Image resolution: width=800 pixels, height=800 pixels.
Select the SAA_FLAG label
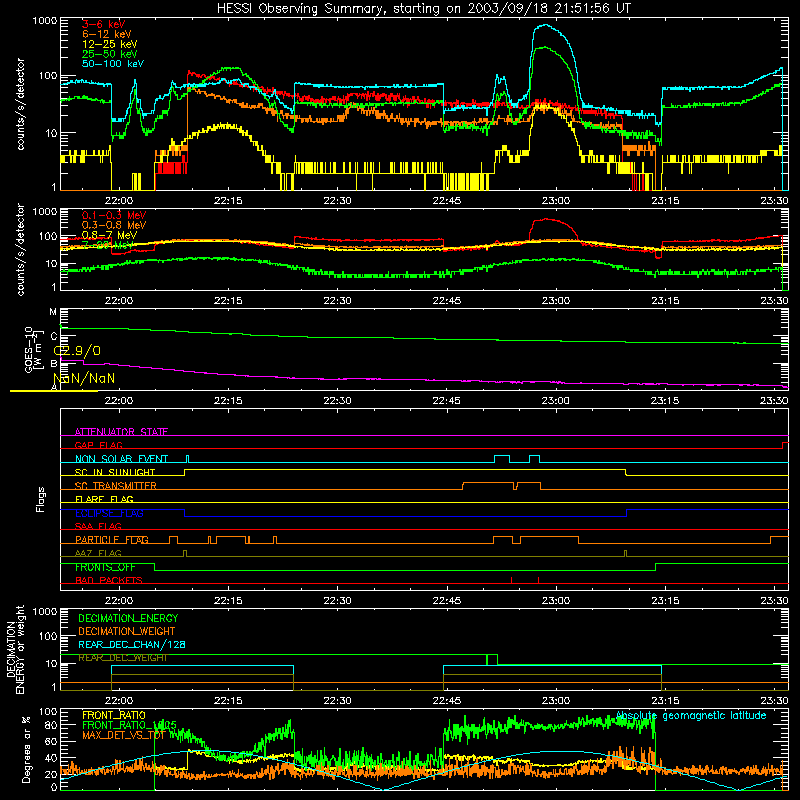point(98,526)
